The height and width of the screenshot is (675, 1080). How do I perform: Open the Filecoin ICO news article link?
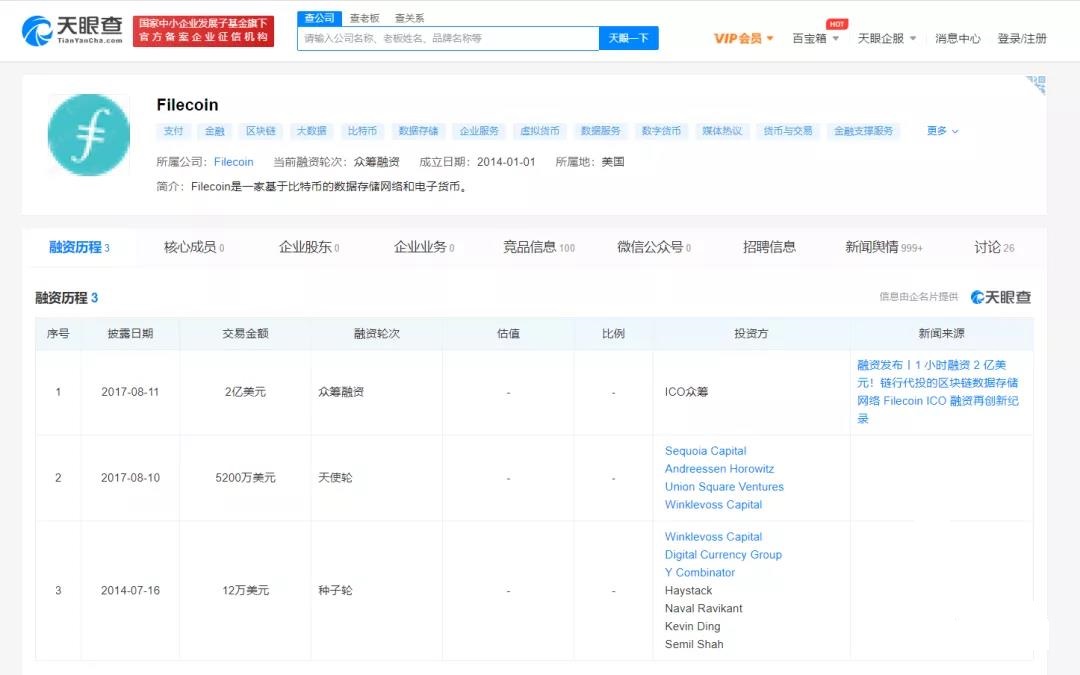(x=938, y=391)
